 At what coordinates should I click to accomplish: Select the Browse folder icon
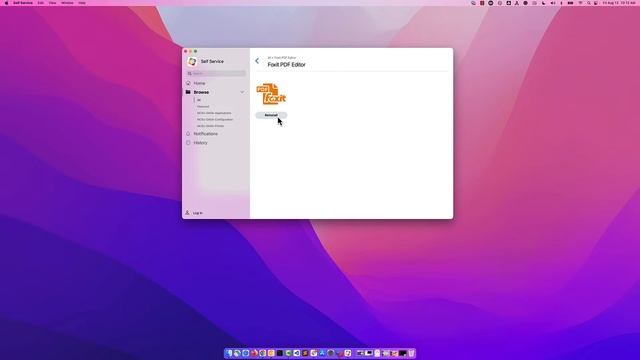click(x=188, y=92)
